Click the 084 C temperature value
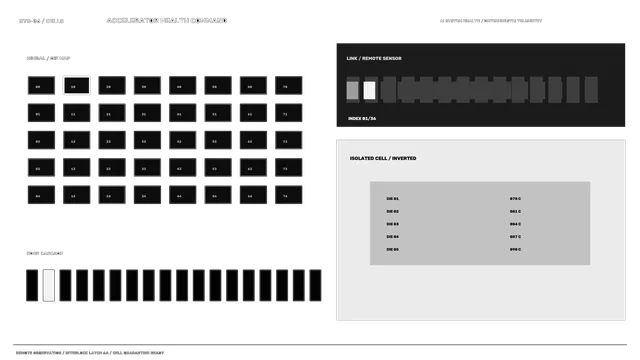The image size is (640, 360). tap(516, 224)
